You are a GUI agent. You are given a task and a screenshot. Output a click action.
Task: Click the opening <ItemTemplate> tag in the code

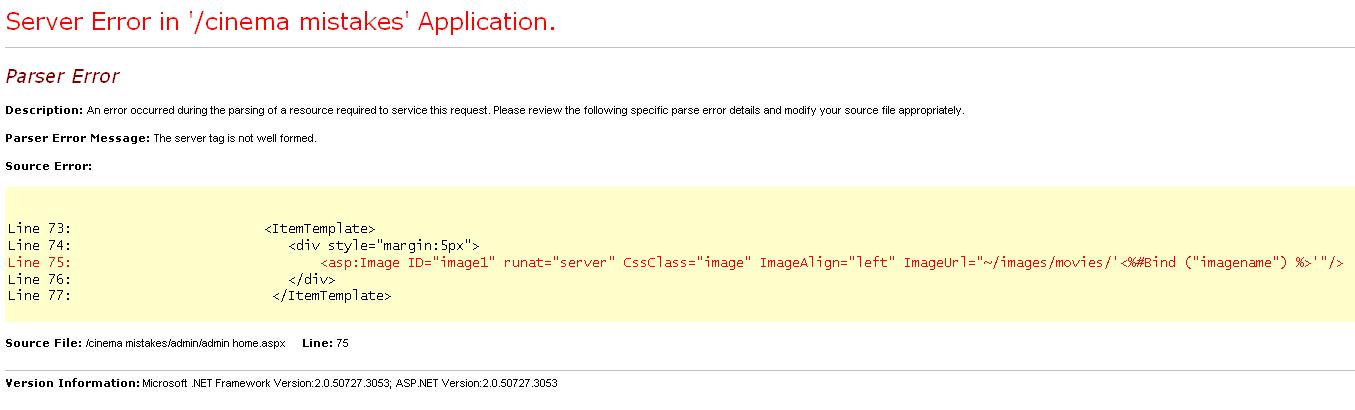tap(320, 229)
